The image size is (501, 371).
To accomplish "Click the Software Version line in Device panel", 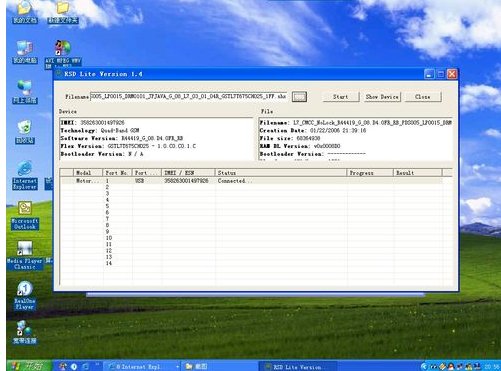I will [x=122, y=138].
